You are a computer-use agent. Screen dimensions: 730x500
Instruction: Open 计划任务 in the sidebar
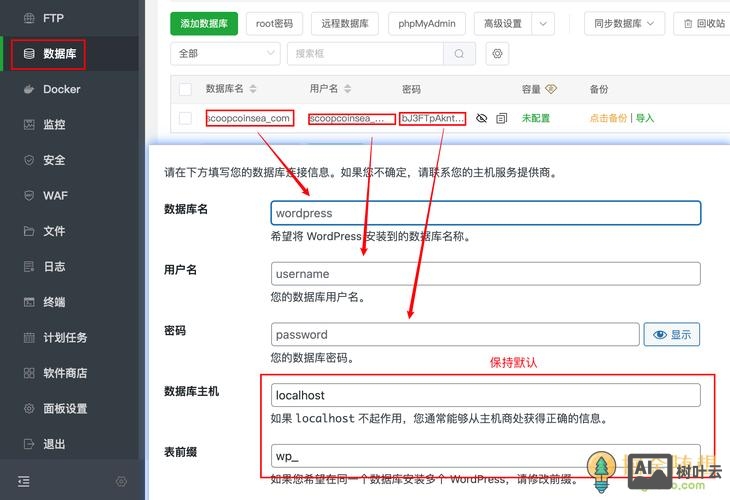click(70, 338)
